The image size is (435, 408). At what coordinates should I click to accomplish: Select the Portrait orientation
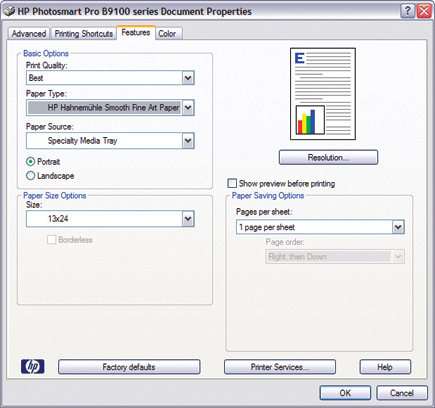(30, 162)
